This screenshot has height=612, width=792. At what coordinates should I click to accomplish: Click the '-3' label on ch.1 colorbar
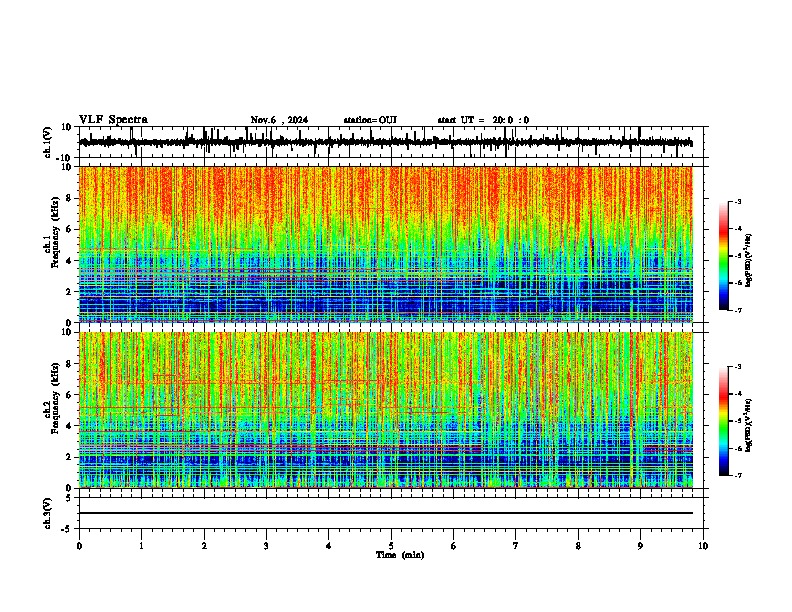(x=738, y=201)
